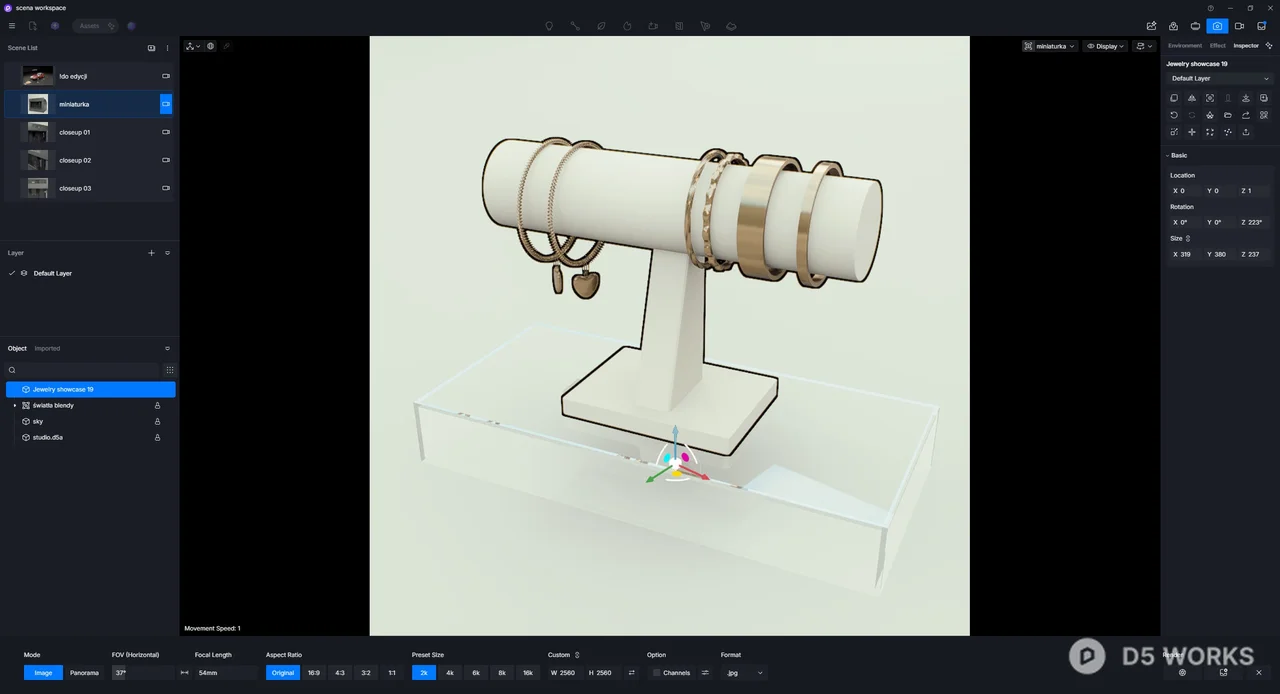Click the drop to ground icon
Image resolution: width=1280 pixels, height=694 pixels.
pos(1246,98)
